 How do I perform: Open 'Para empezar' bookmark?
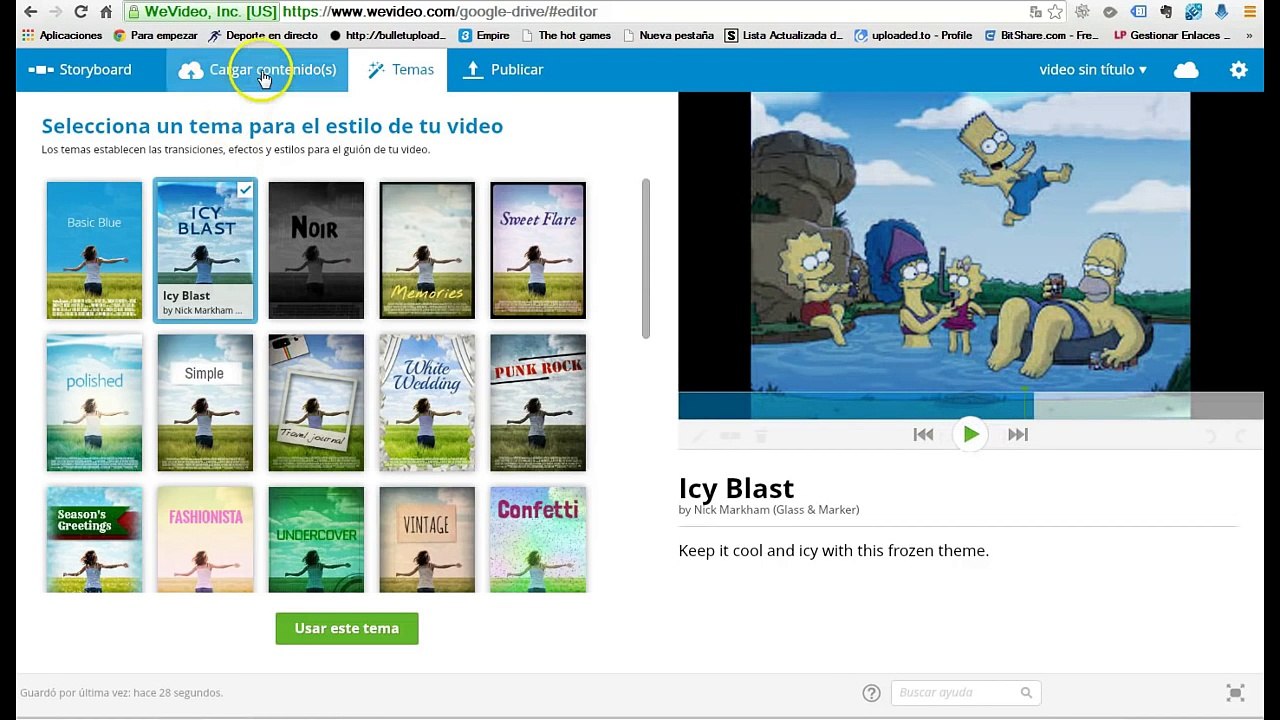pyautogui.click(x=155, y=35)
